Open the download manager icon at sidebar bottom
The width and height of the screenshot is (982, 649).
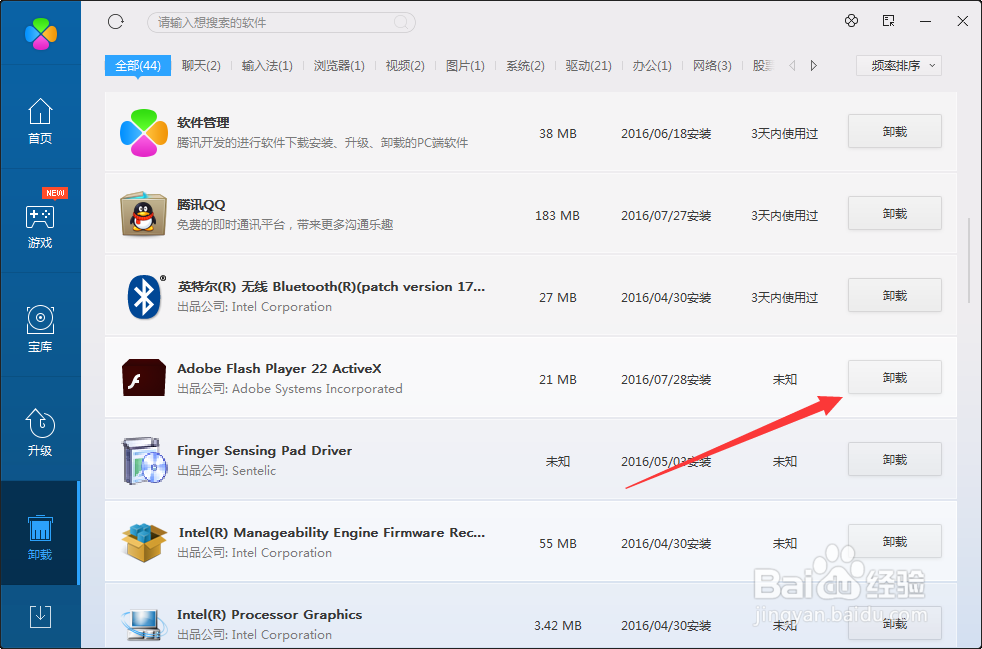point(40,616)
